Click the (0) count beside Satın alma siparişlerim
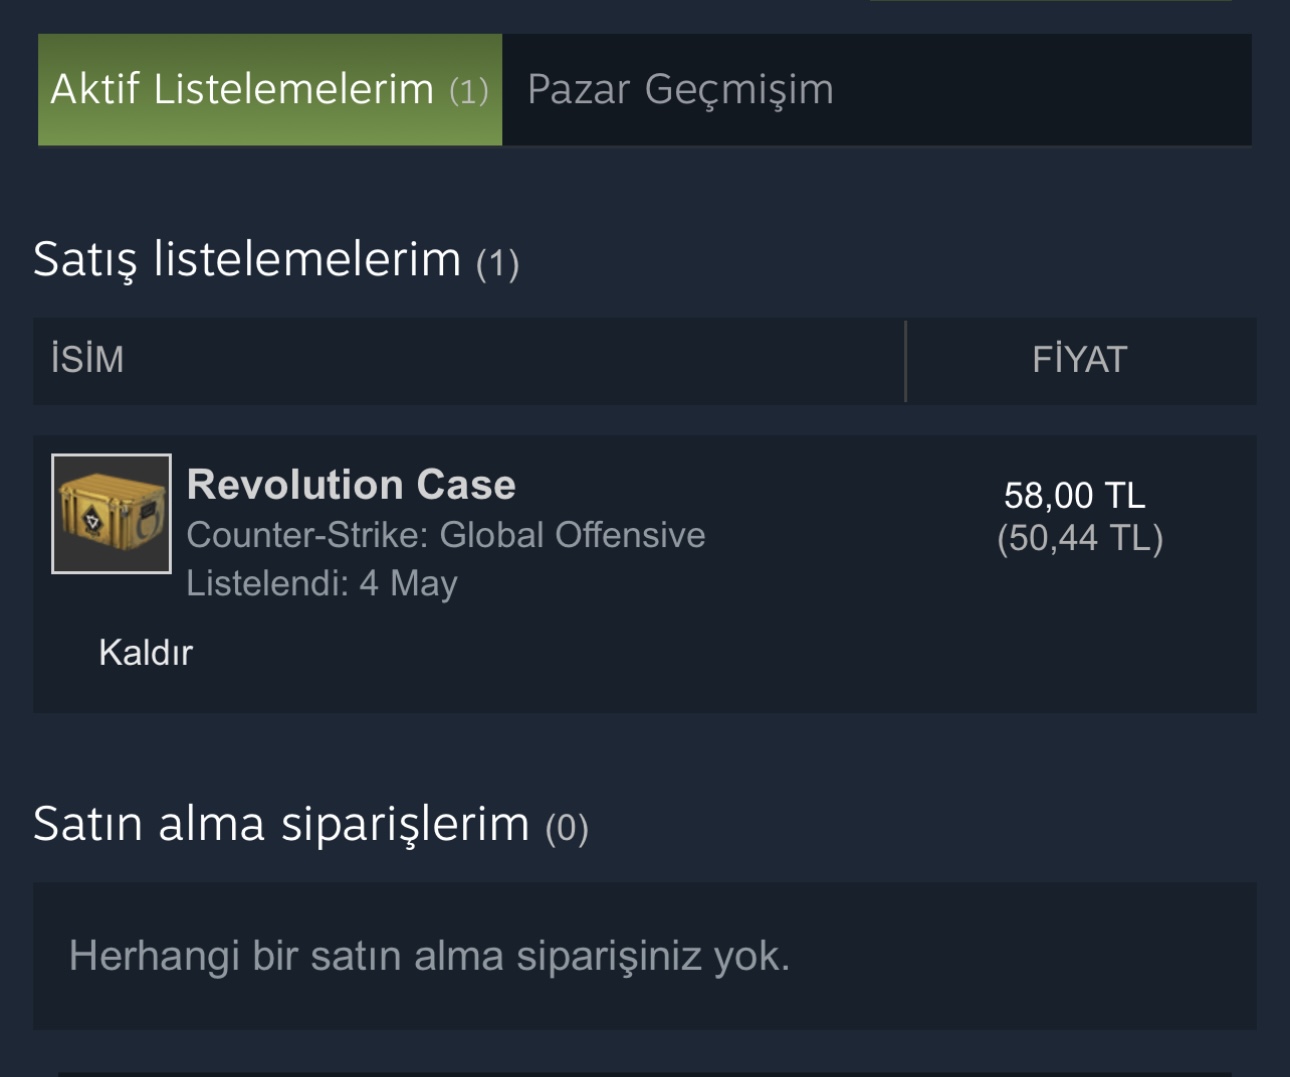The width and height of the screenshot is (1290, 1077). pos(566,828)
